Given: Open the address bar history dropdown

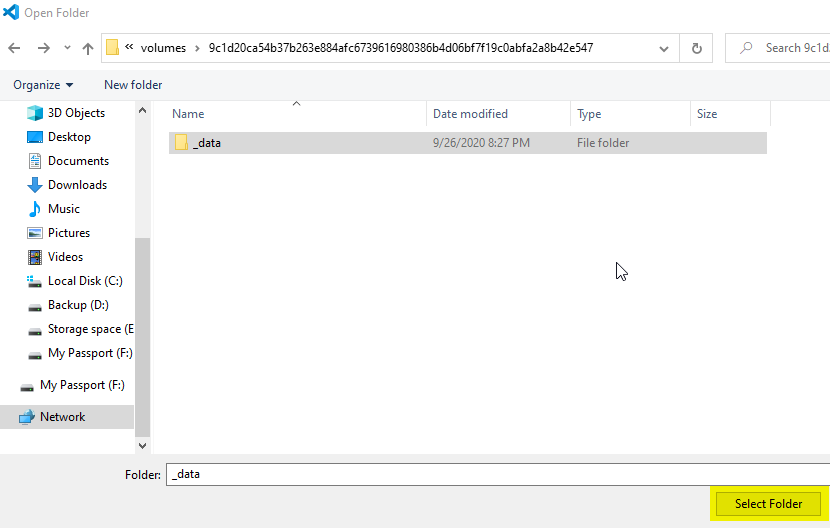Looking at the screenshot, I should point(664,48).
